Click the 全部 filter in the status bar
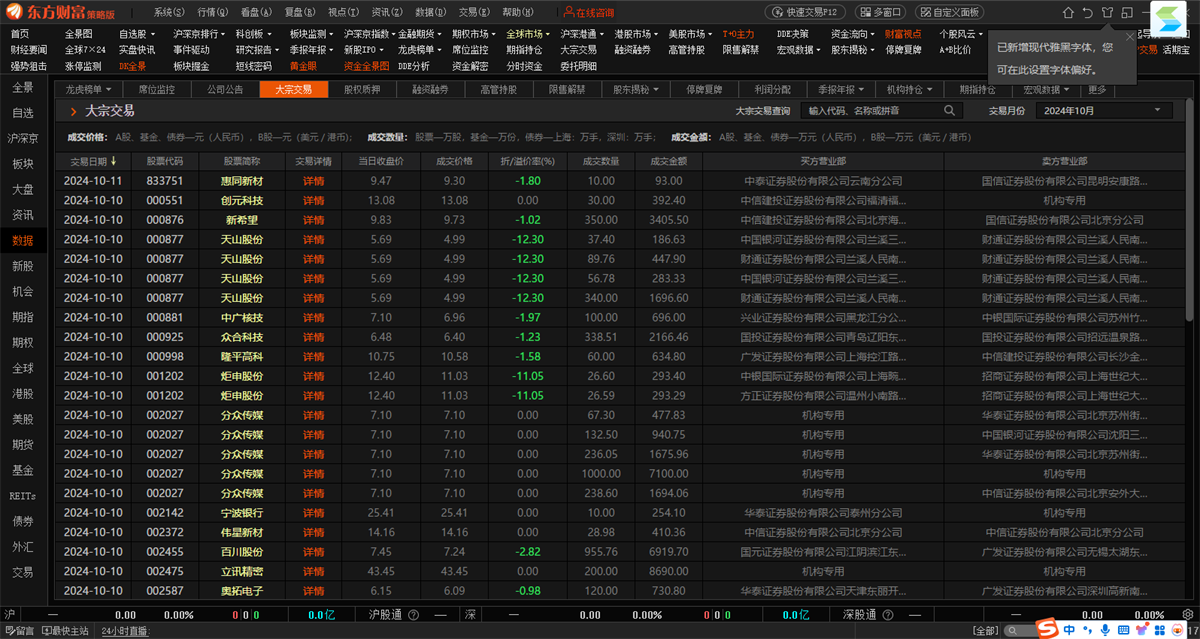 click(984, 631)
